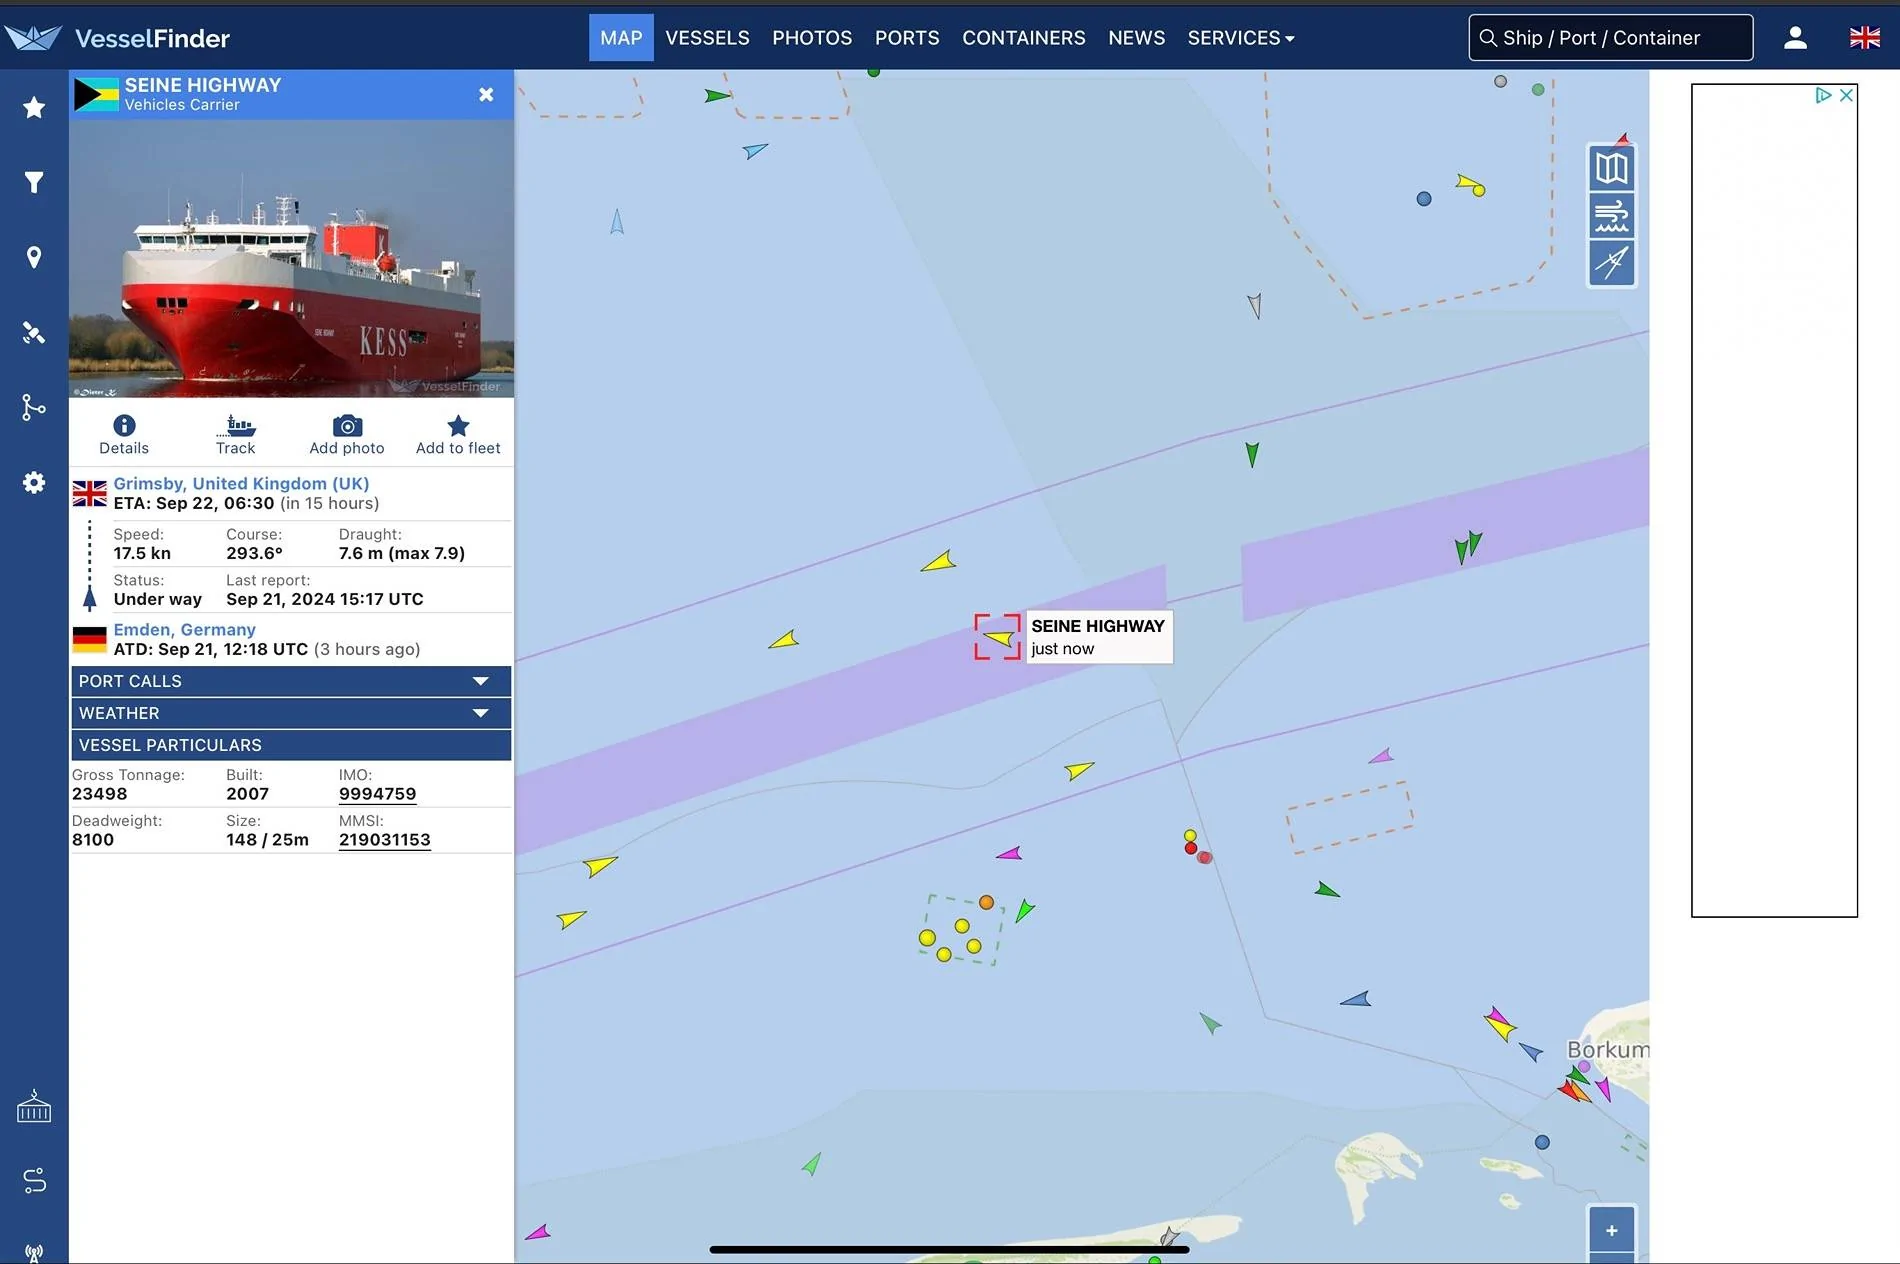
Task: Open the satellite icon in left sidebar
Action: [x=34, y=332]
